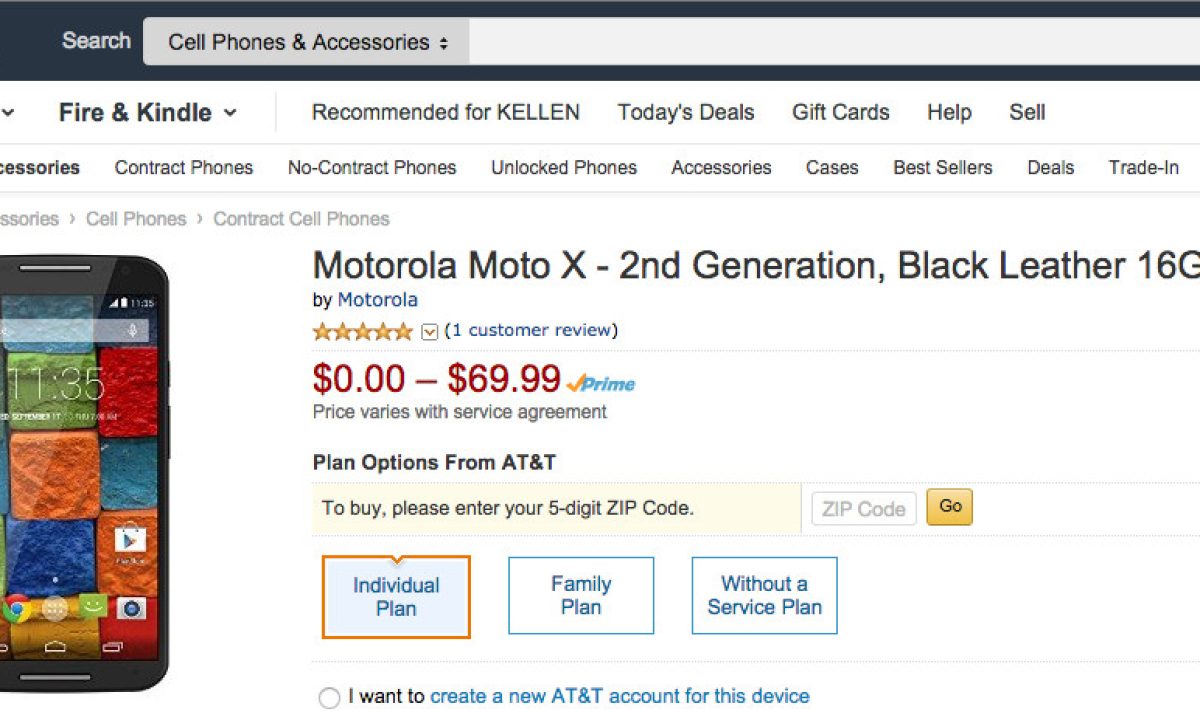This screenshot has height=720, width=1200.
Task: Open the Gift Cards page
Action: tap(841, 112)
